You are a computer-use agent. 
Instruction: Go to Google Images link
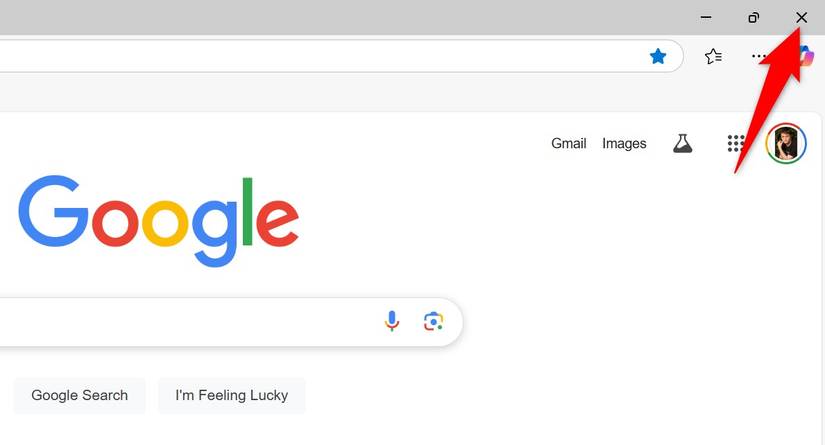624,143
